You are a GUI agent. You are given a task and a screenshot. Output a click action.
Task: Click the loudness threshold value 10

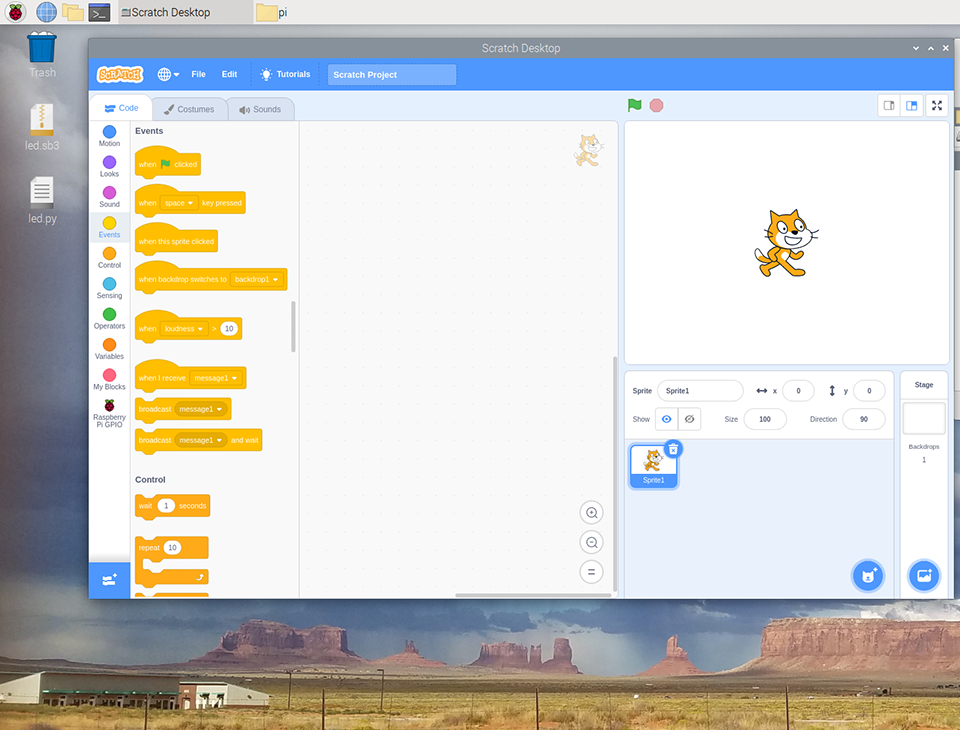click(x=229, y=329)
